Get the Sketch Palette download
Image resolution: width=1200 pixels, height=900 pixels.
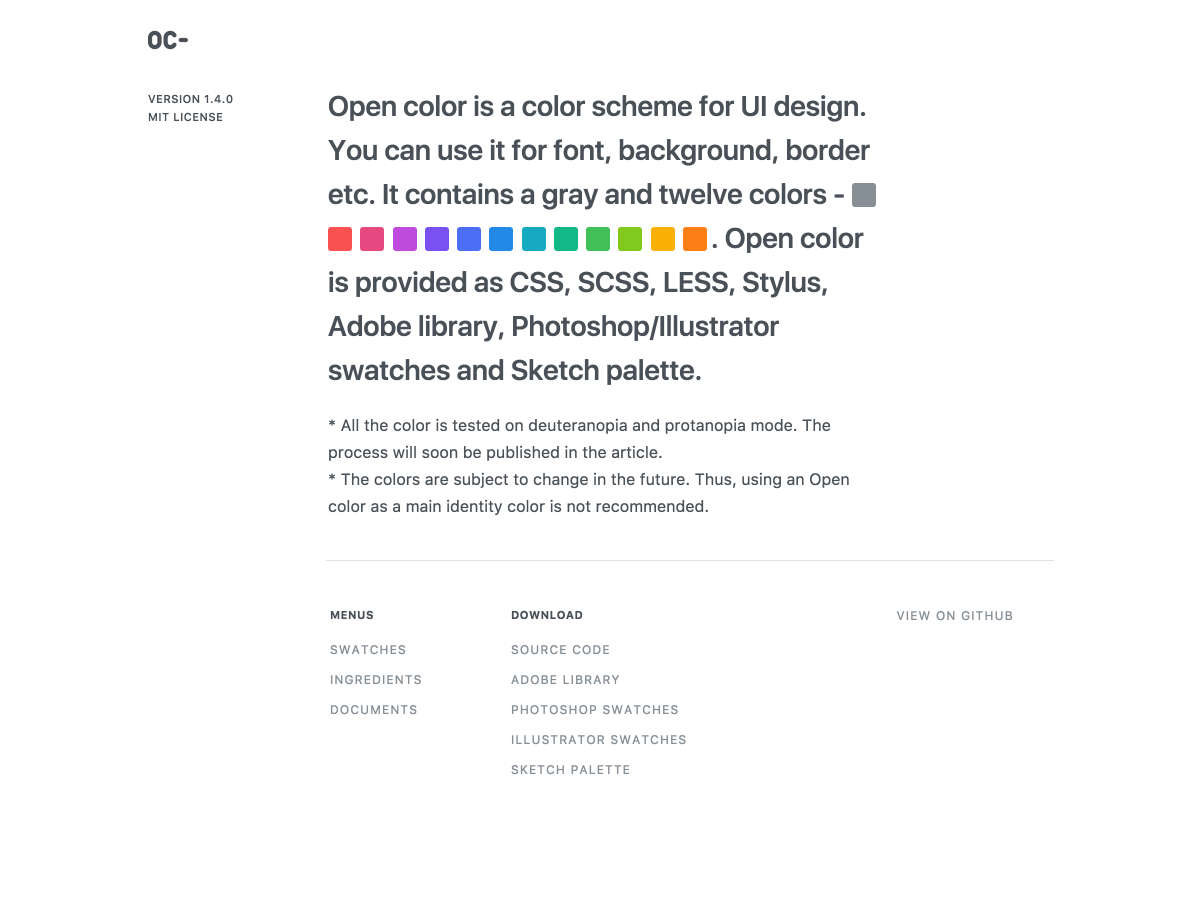571,770
